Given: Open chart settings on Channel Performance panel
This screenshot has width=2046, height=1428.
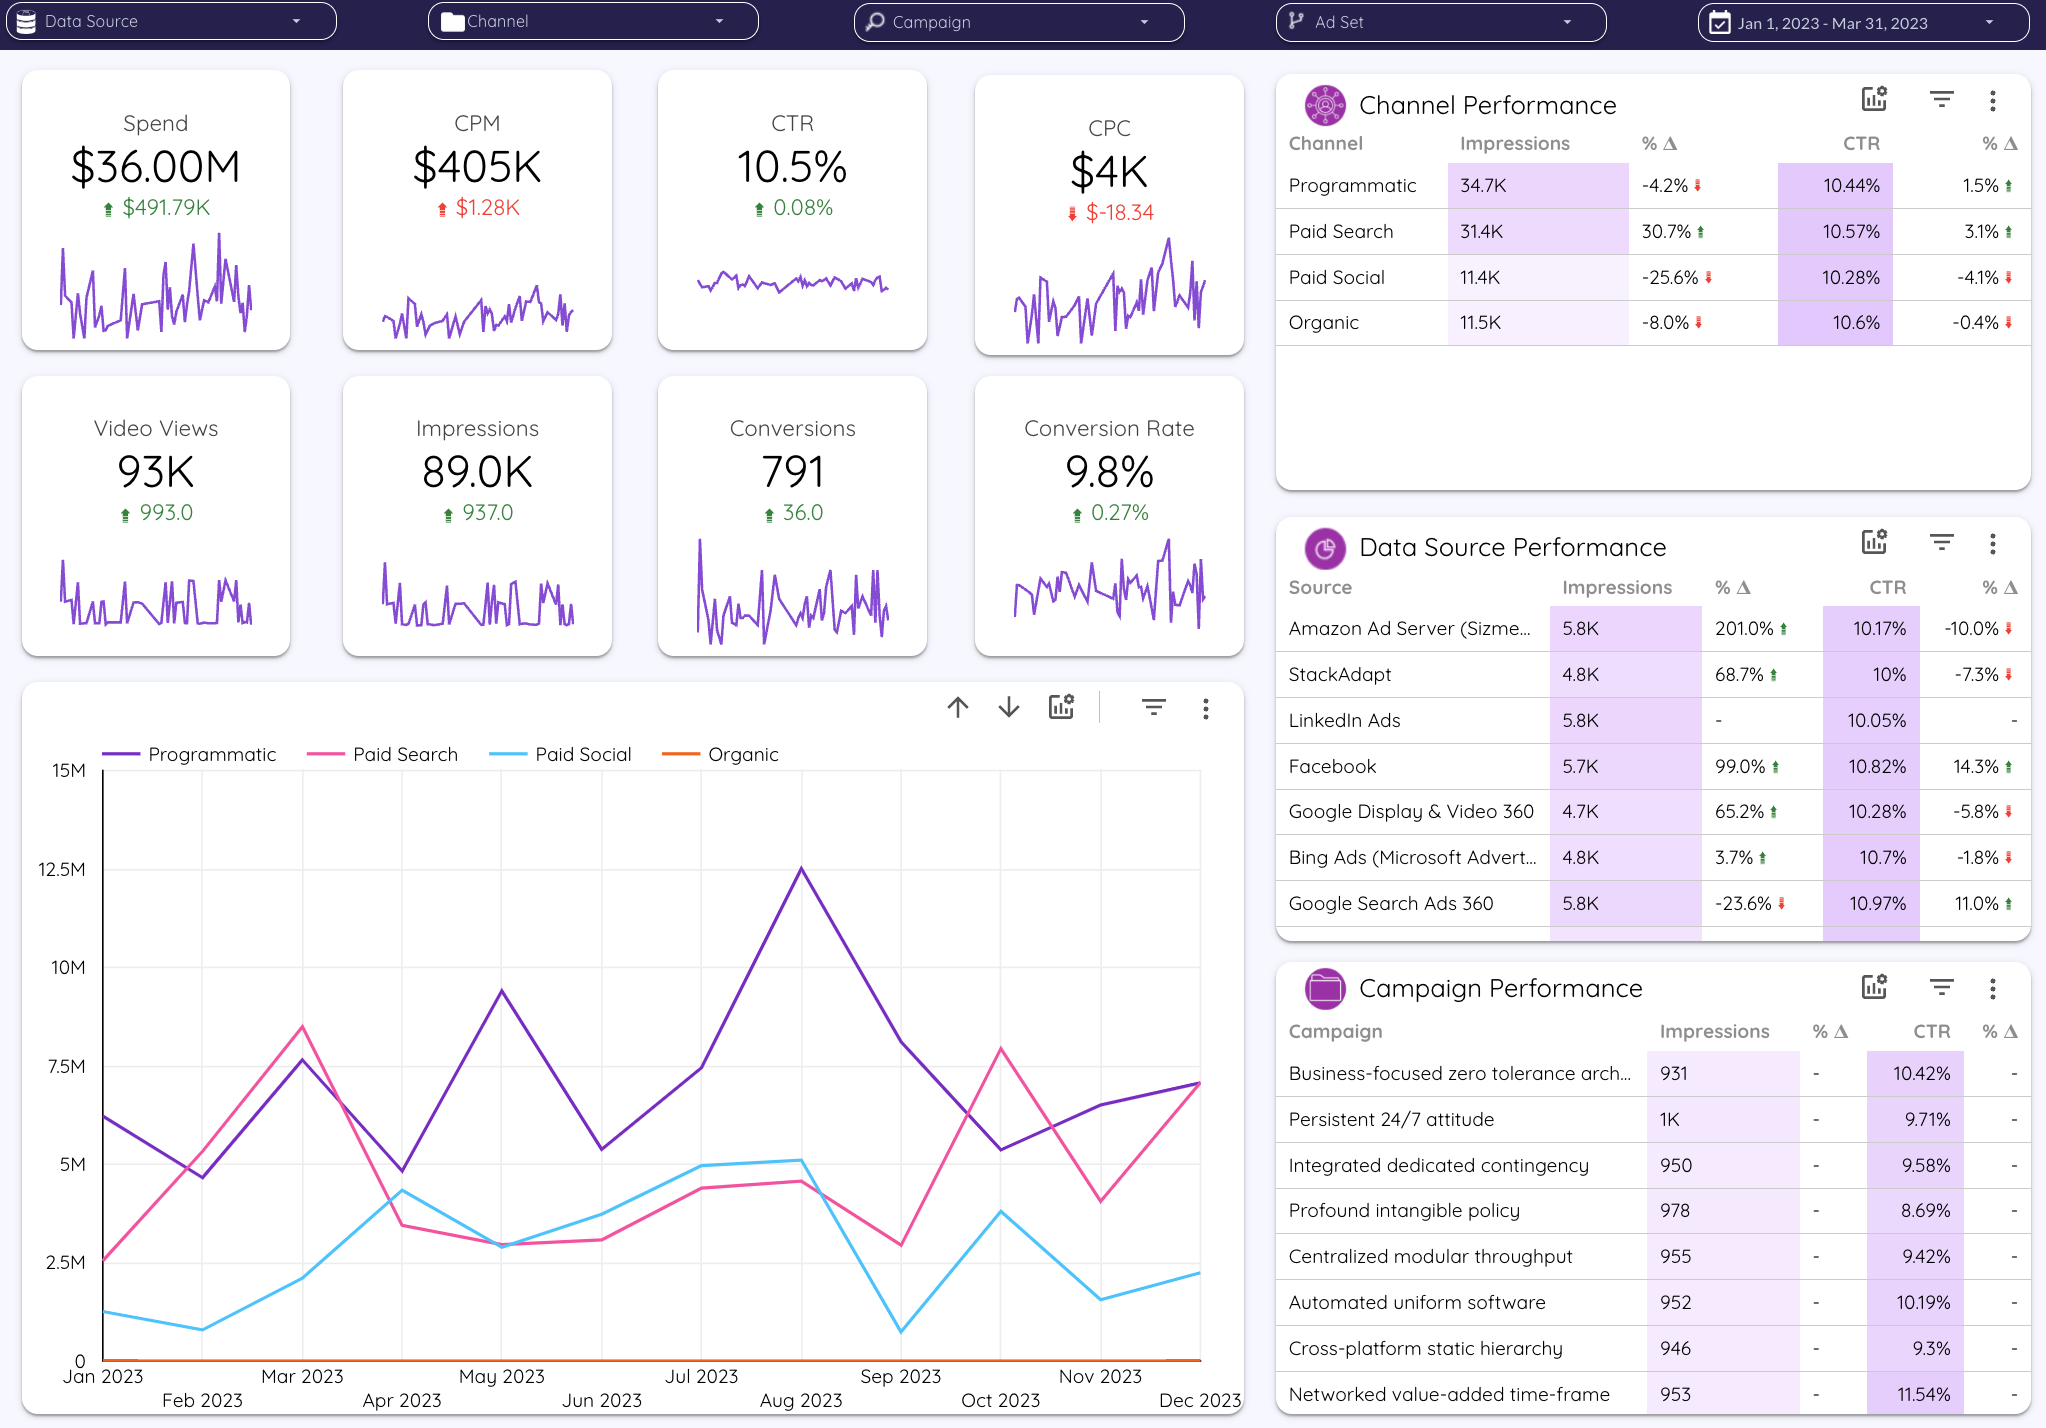Looking at the screenshot, I should point(1874,100).
